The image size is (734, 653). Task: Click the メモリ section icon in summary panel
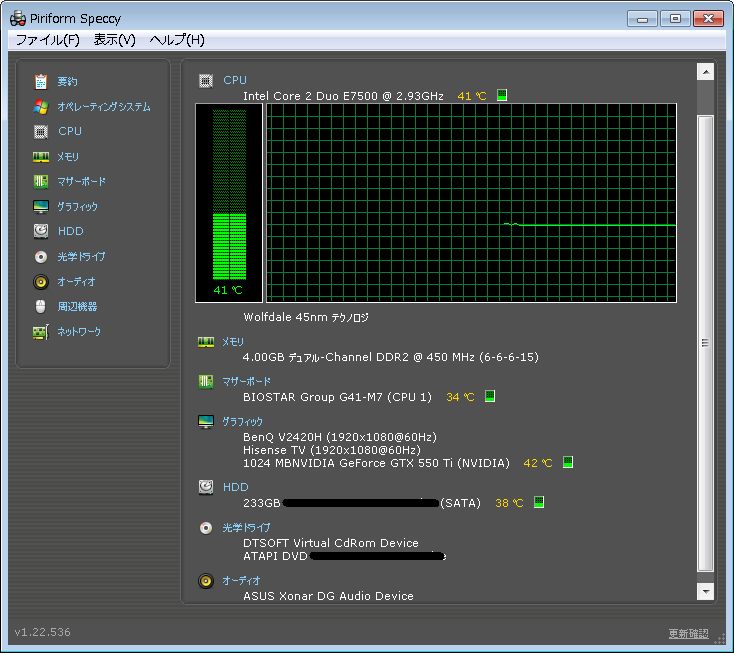click(x=206, y=342)
